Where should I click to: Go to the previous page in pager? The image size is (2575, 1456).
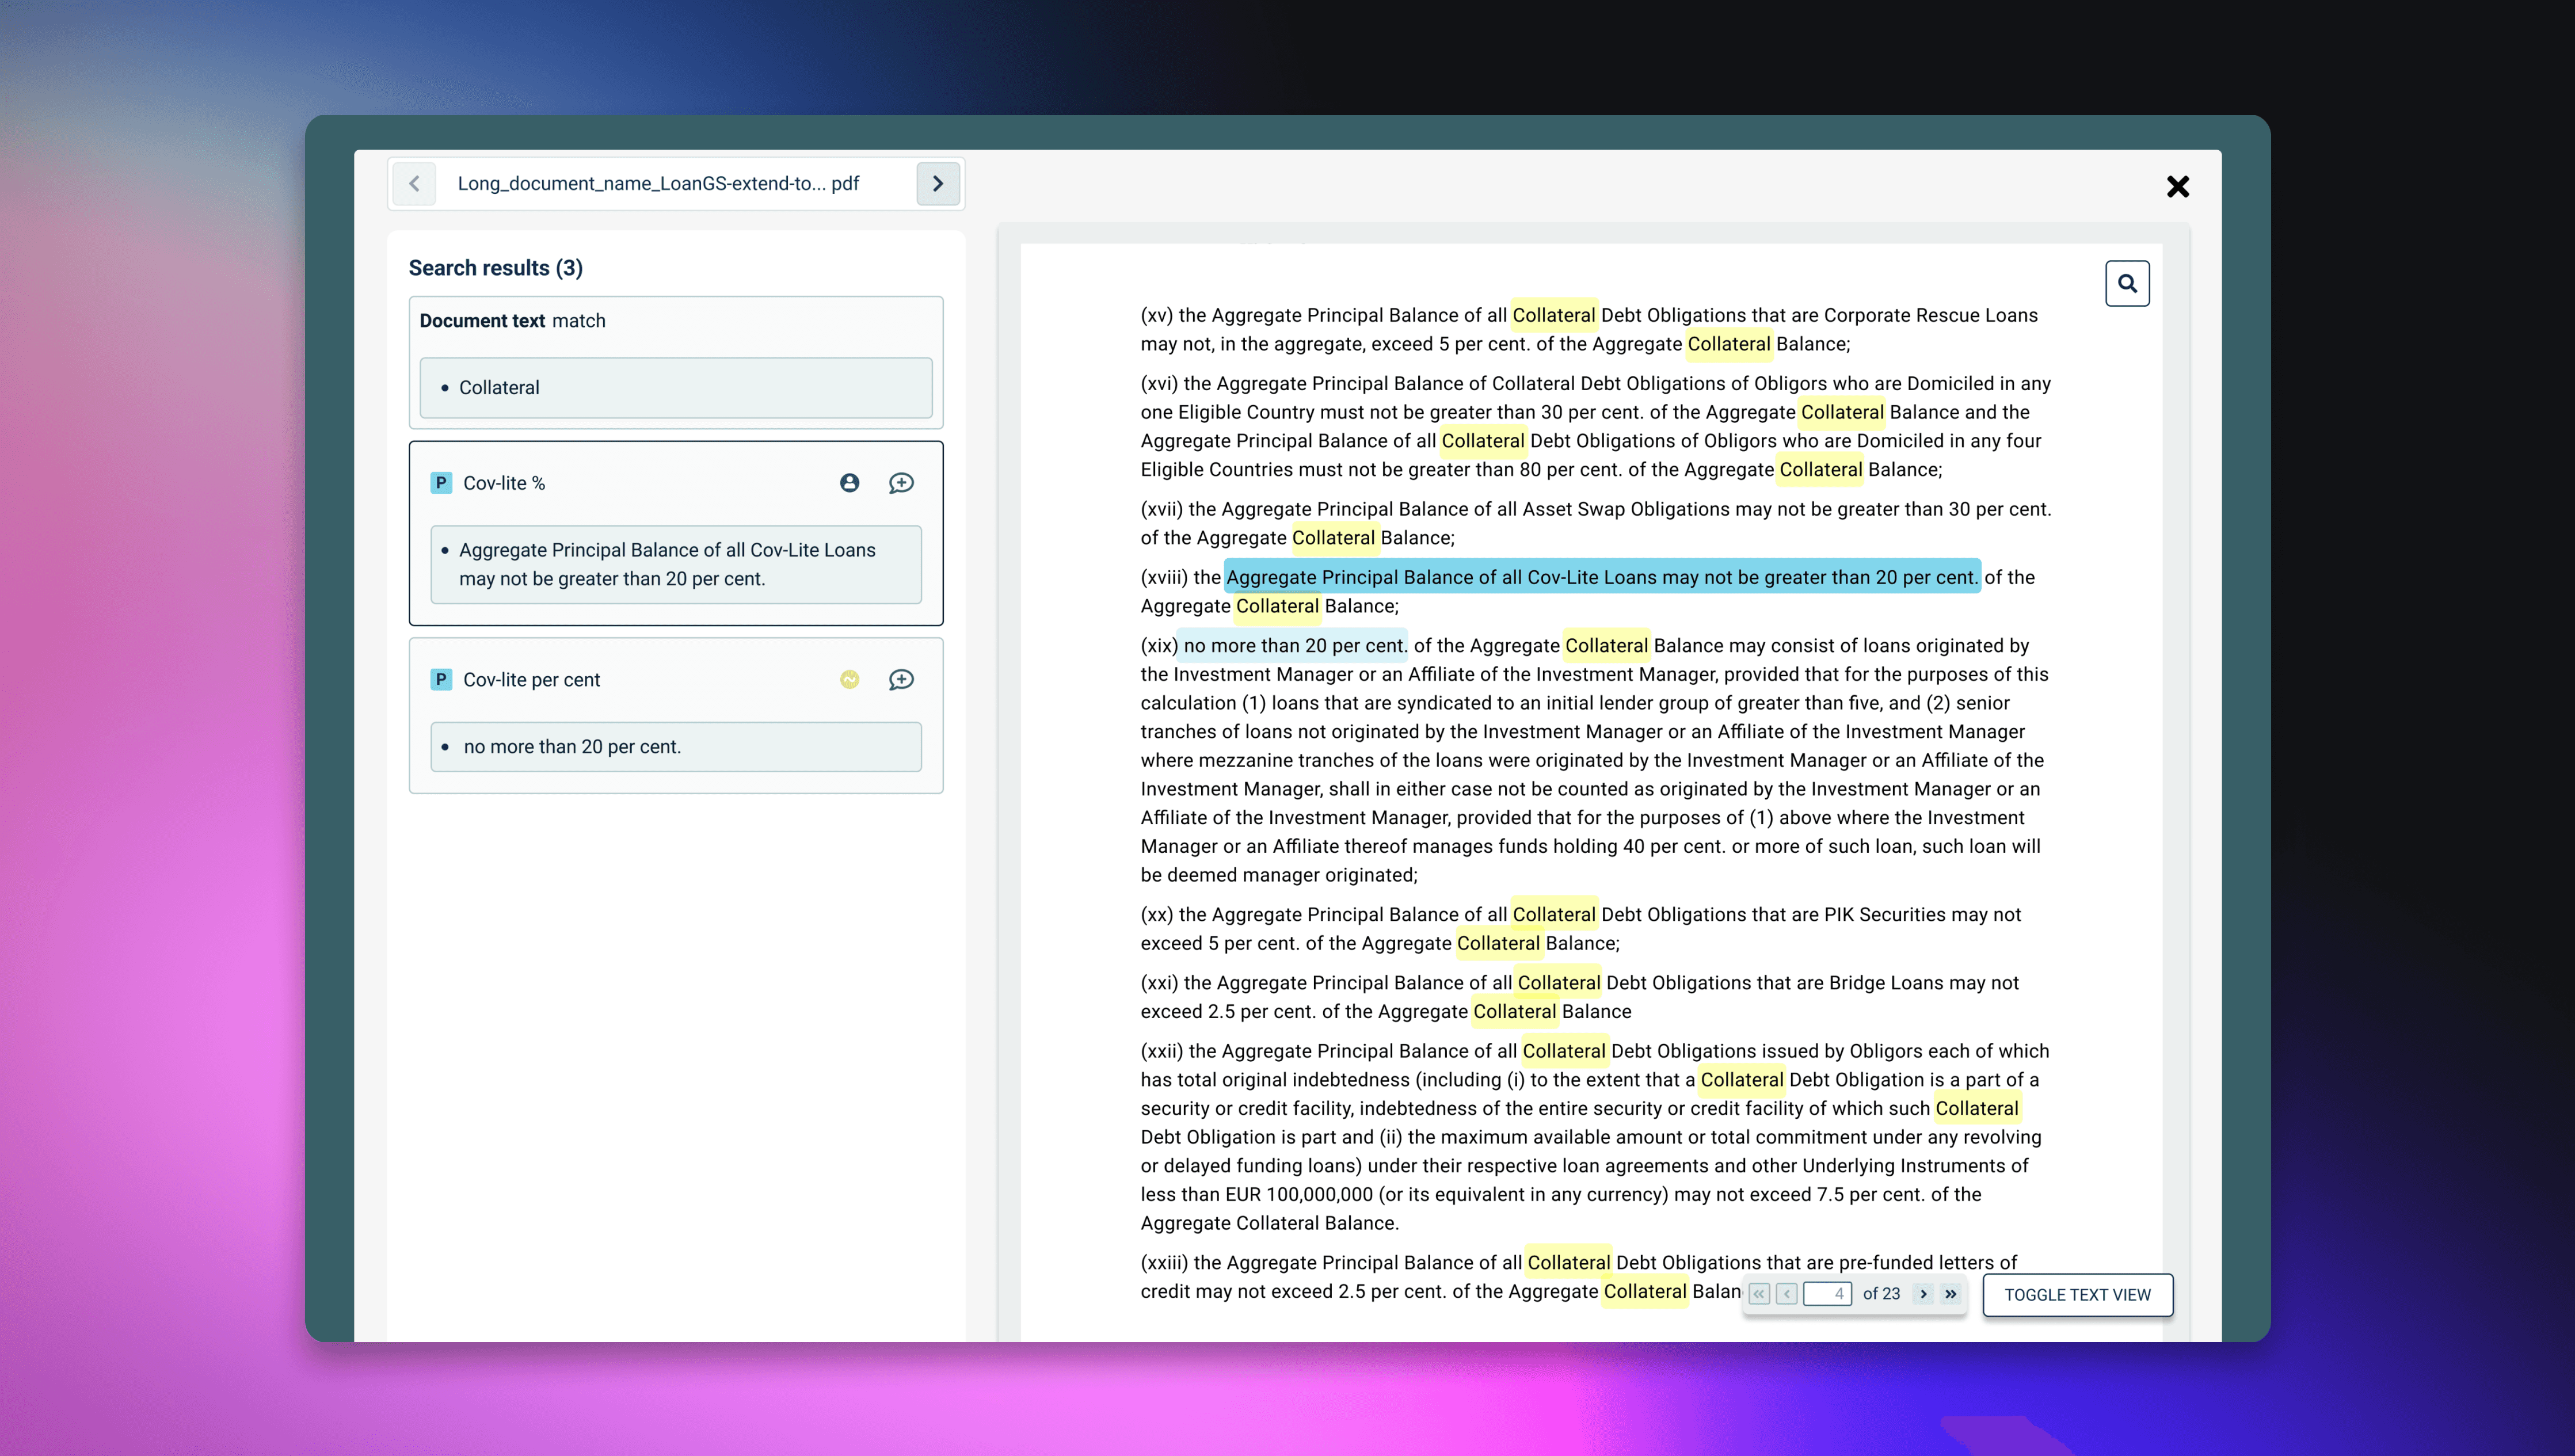(x=1787, y=1294)
